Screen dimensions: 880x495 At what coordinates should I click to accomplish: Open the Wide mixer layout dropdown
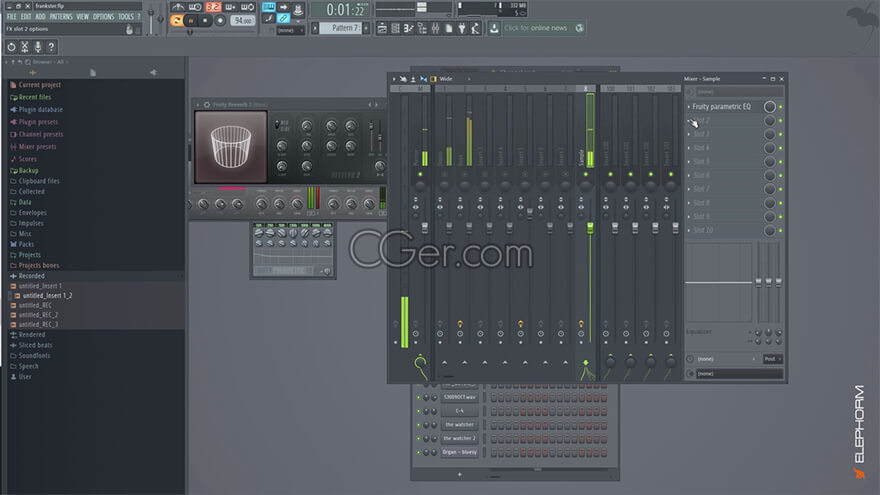click(455, 79)
